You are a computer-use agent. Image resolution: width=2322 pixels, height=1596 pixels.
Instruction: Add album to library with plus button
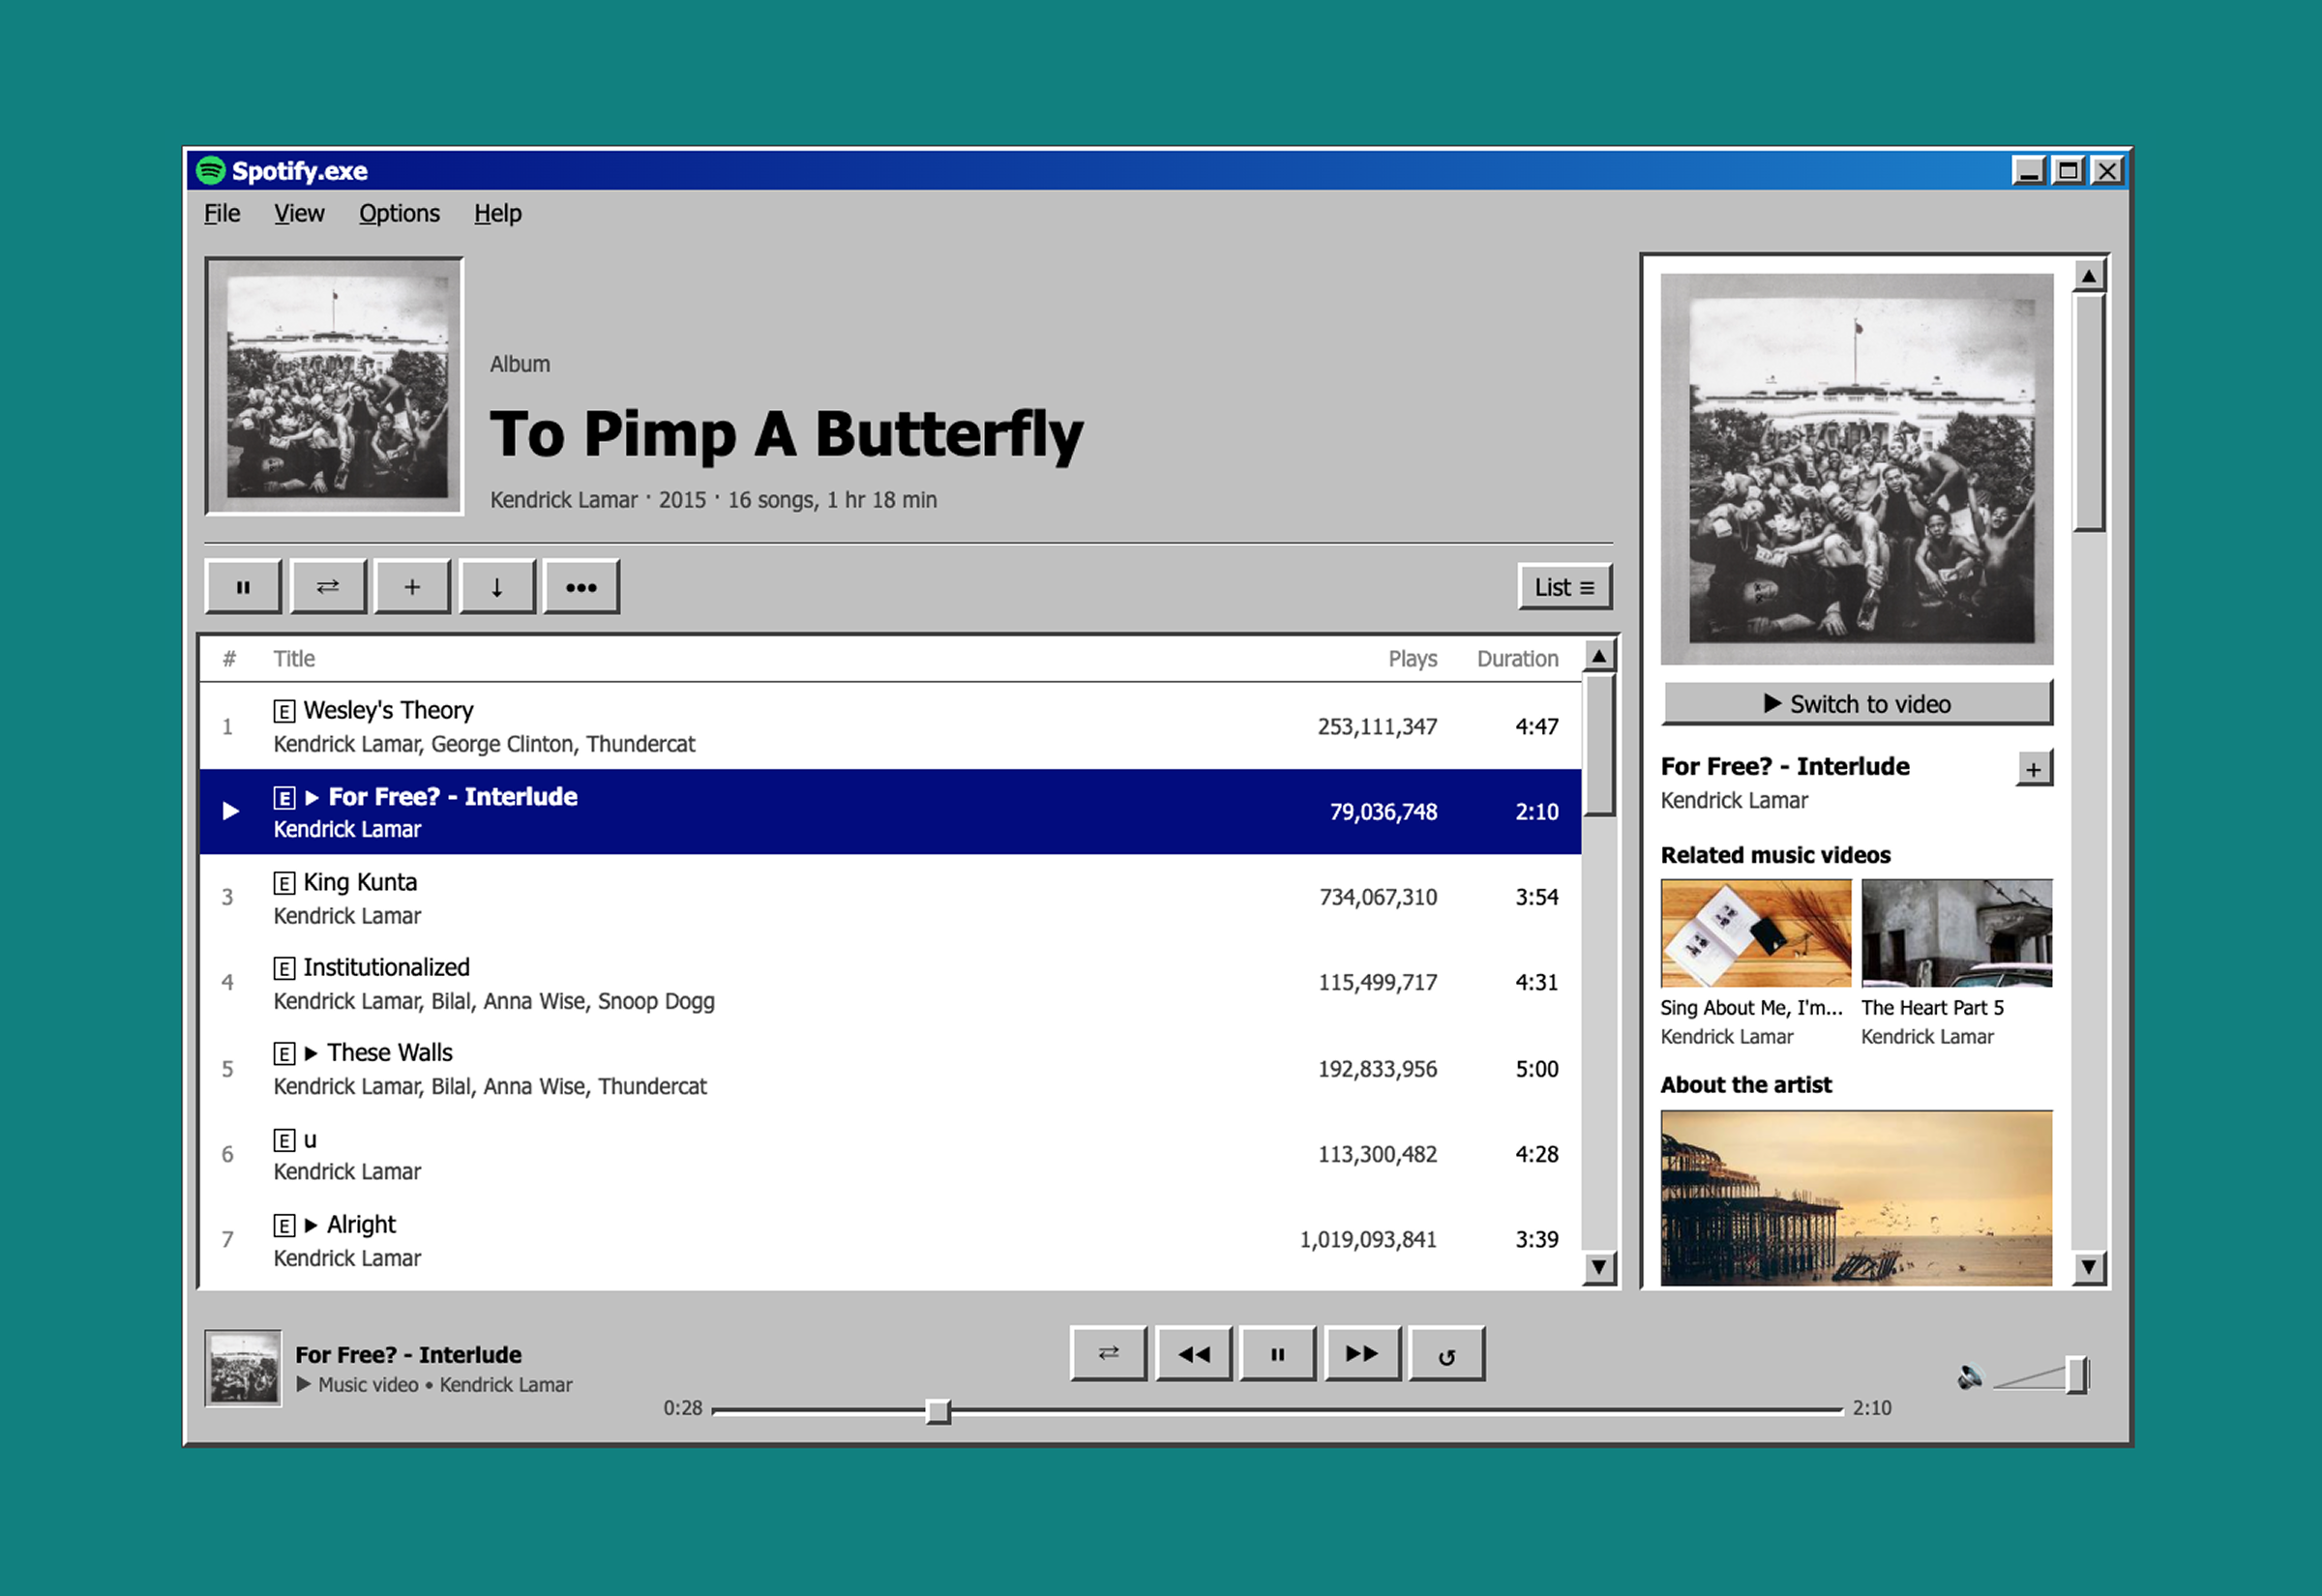pyautogui.click(x=412, y=587)
